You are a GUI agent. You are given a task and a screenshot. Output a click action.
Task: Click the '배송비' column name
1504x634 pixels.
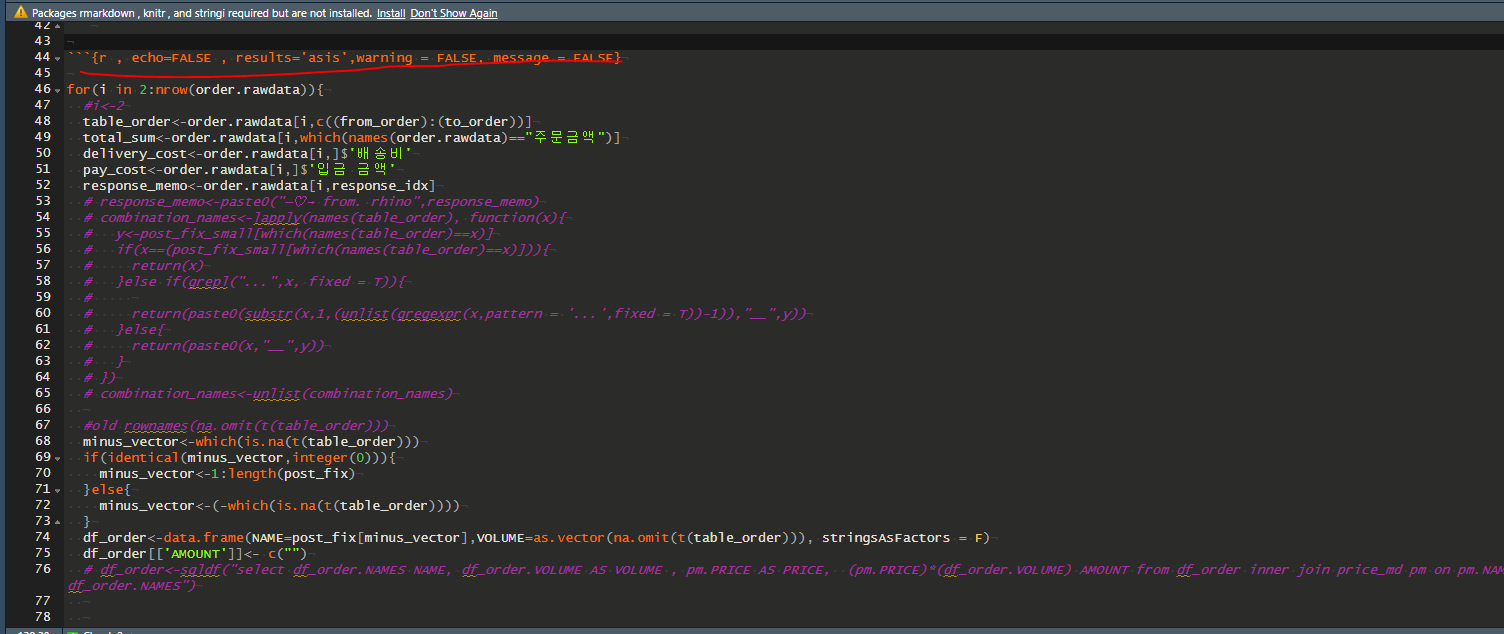coord(381,154)
